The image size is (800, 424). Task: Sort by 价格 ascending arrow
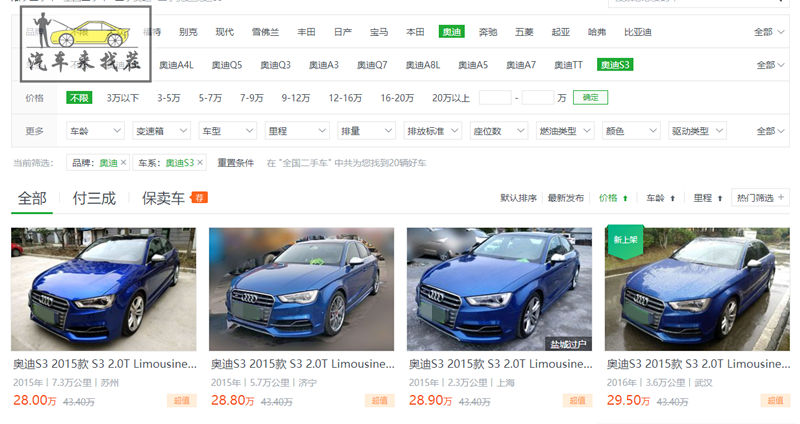click(x=626, y=198)
